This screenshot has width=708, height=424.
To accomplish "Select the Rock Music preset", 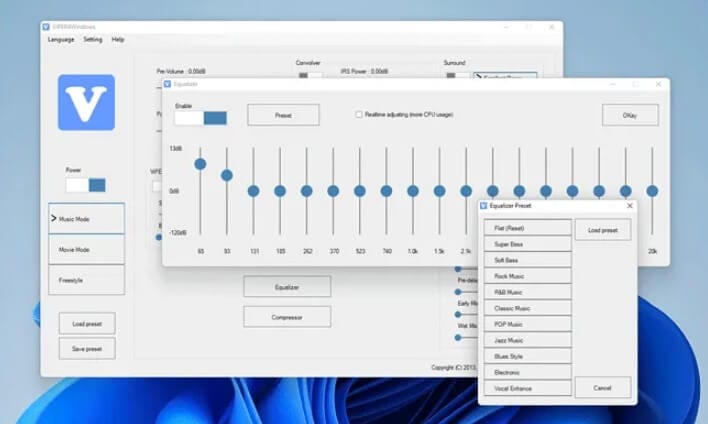I will (527, 276).
